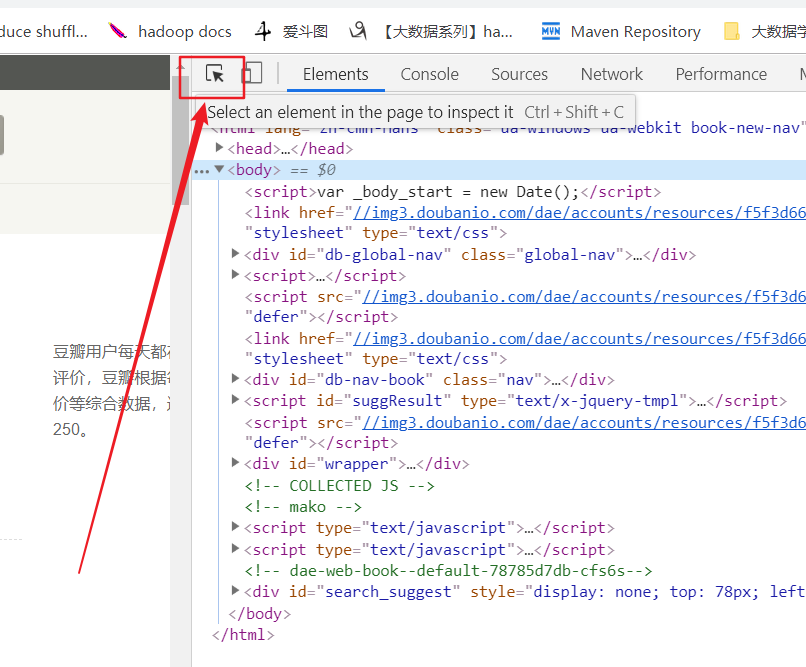Activate the inspect element picker icon
Viewport: 806px width, 667px height.
tap(215, 74)
